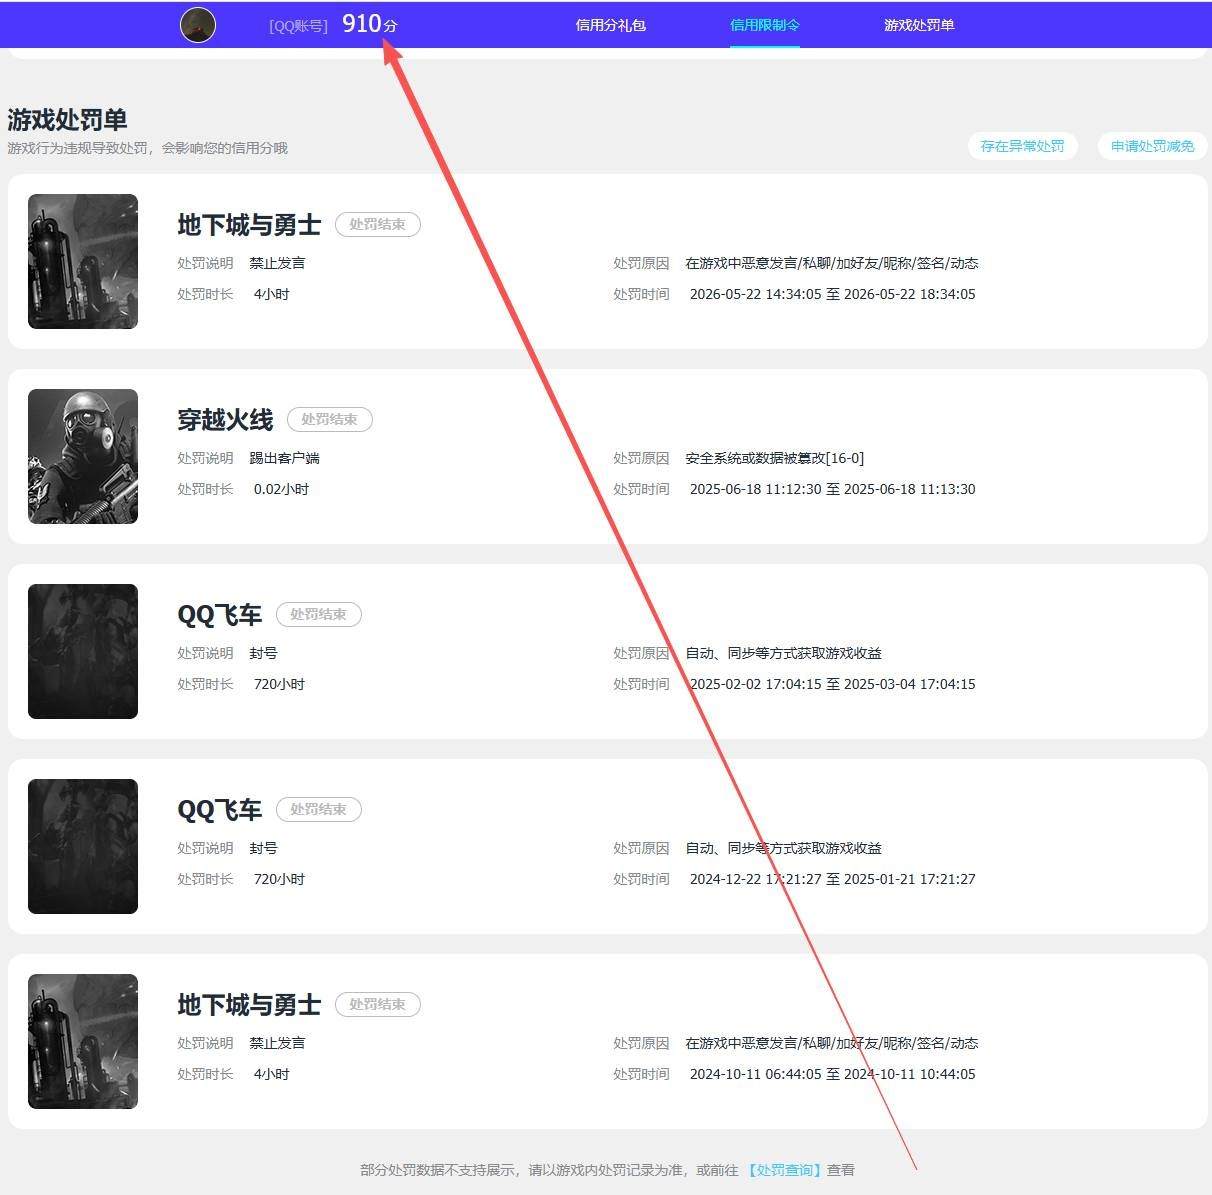Click the 安全系统或数据被篡改[16-0] reason
This screenshot has width=1212, height=1195.
[775, 458]
